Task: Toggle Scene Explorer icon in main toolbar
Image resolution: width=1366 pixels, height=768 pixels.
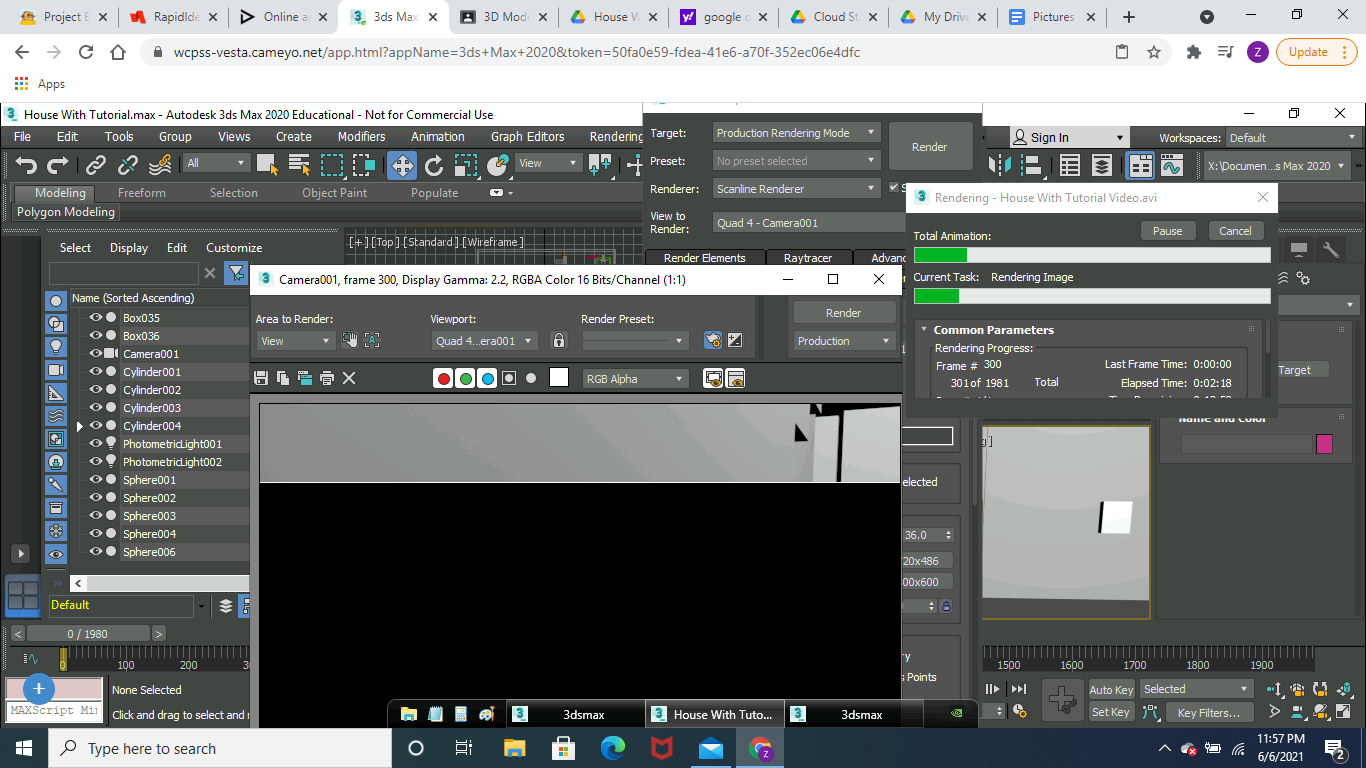Action: 1070,165
